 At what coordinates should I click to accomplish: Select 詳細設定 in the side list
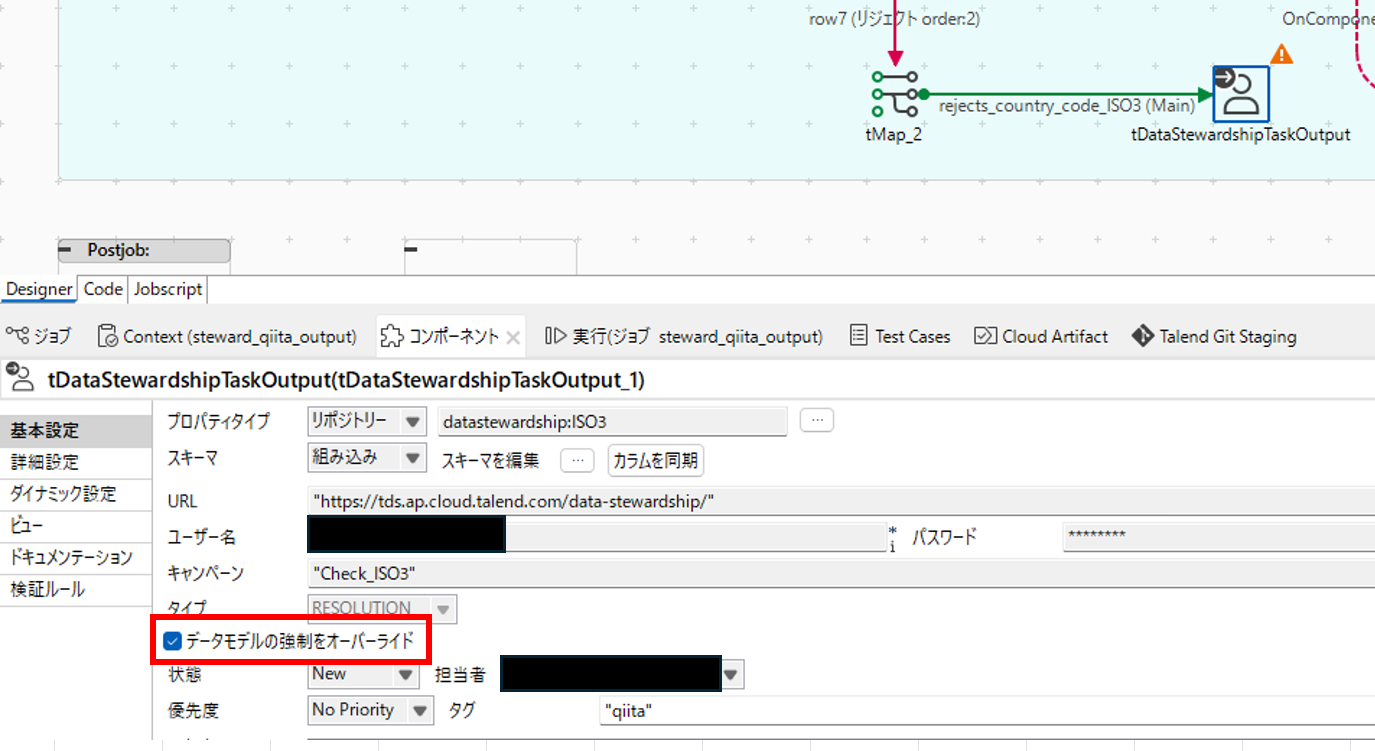(76, 462)
